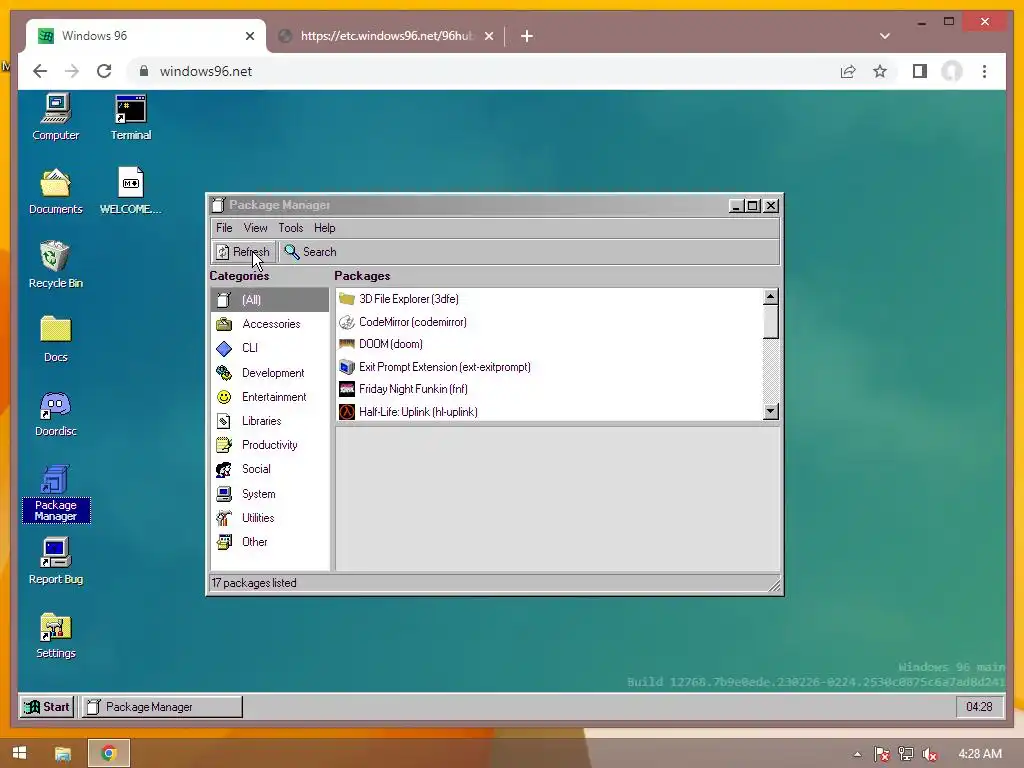Viewport: 1024px width, 768px height.
Task: Click the 3D File Explorer folder icon
Action: click(x=347, y=299)
